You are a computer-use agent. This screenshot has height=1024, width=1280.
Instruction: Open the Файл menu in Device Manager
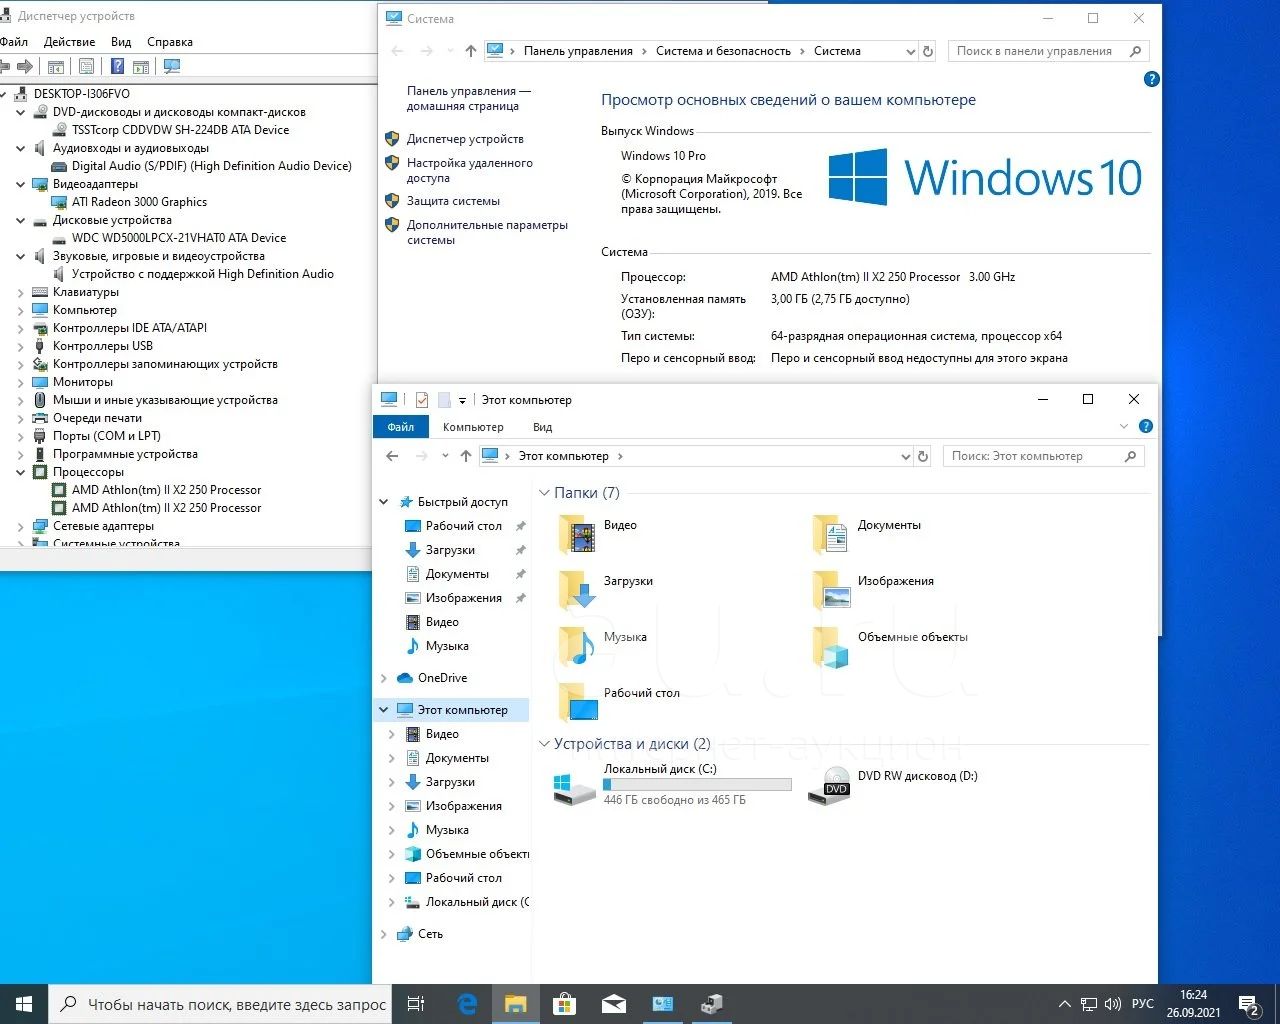(14, 42)
